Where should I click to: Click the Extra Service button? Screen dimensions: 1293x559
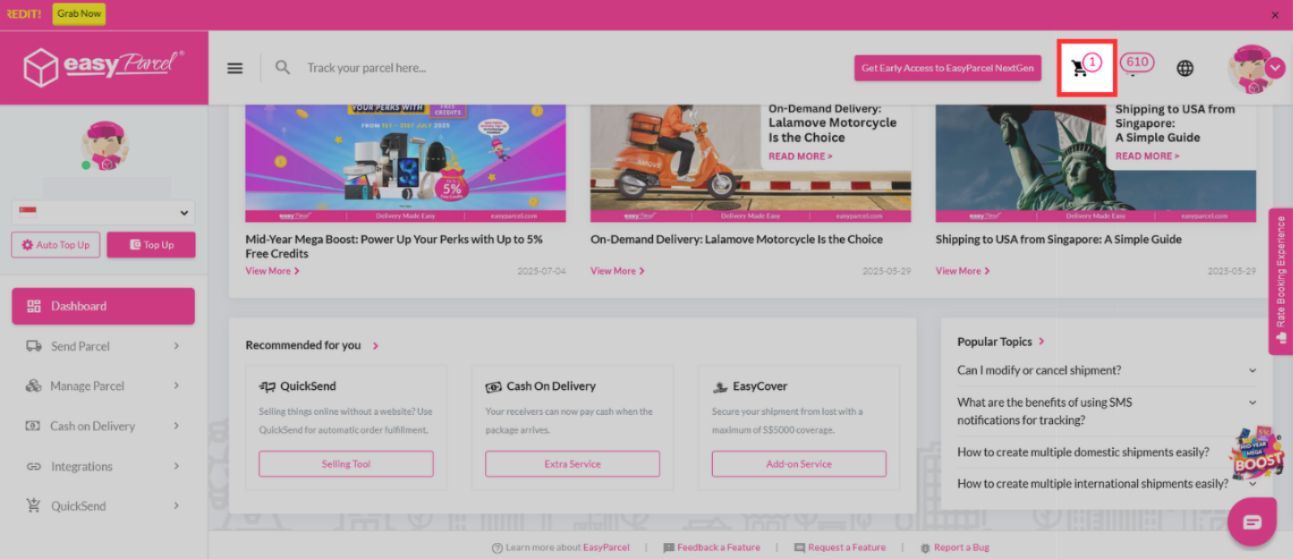coord(572,464)
